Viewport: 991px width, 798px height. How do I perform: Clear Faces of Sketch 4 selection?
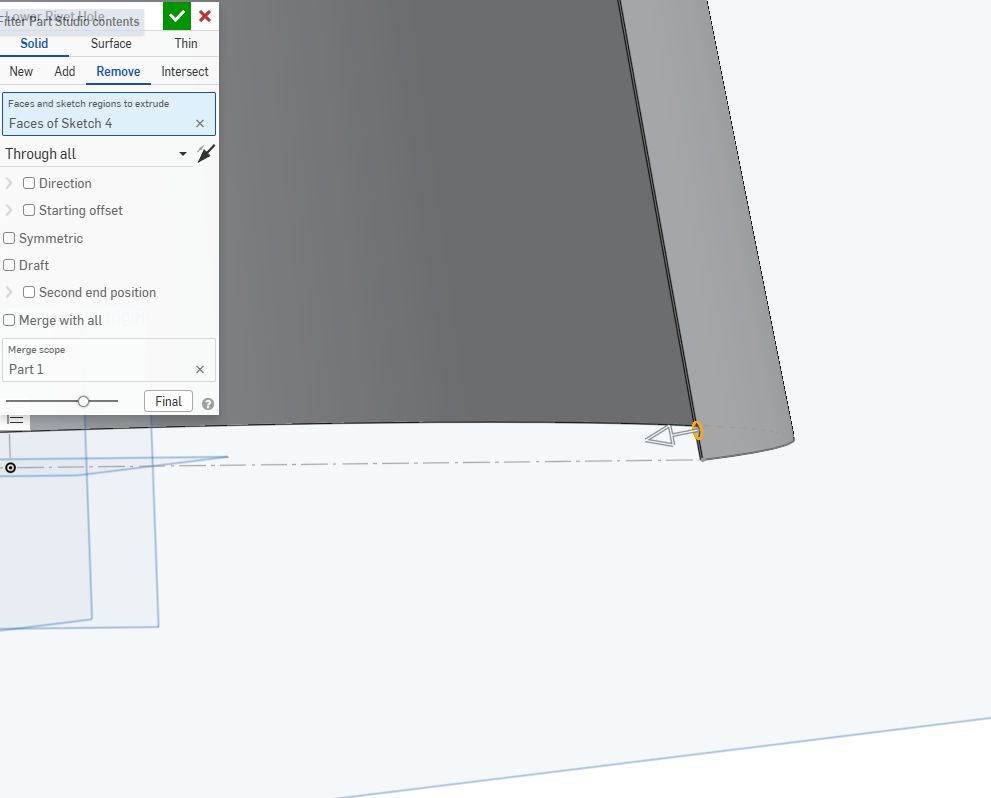click(x=200, y=124)
